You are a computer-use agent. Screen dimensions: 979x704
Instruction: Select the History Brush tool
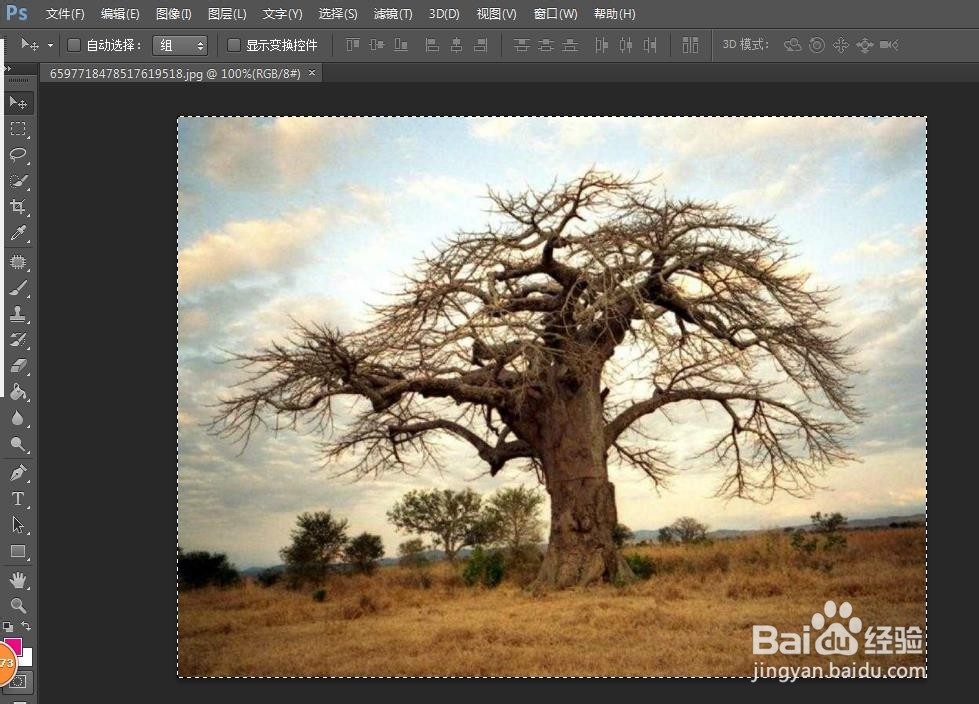click(18, 340)
